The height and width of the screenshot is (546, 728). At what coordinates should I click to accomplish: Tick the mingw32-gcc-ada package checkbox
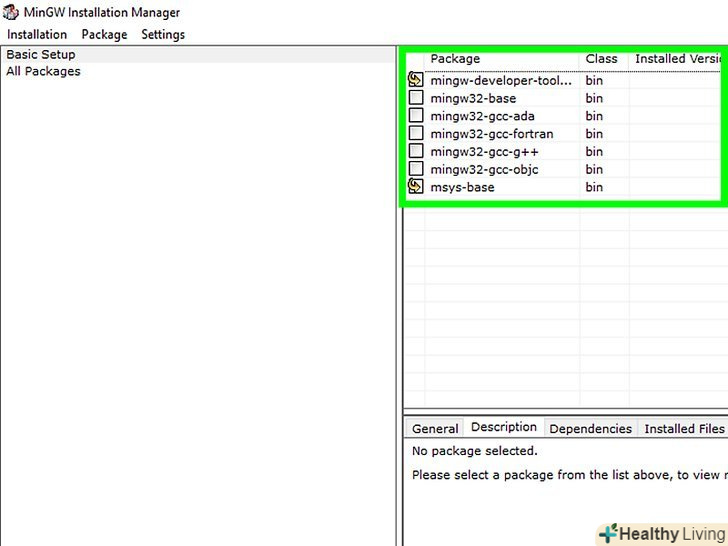(x=416, y=115)
